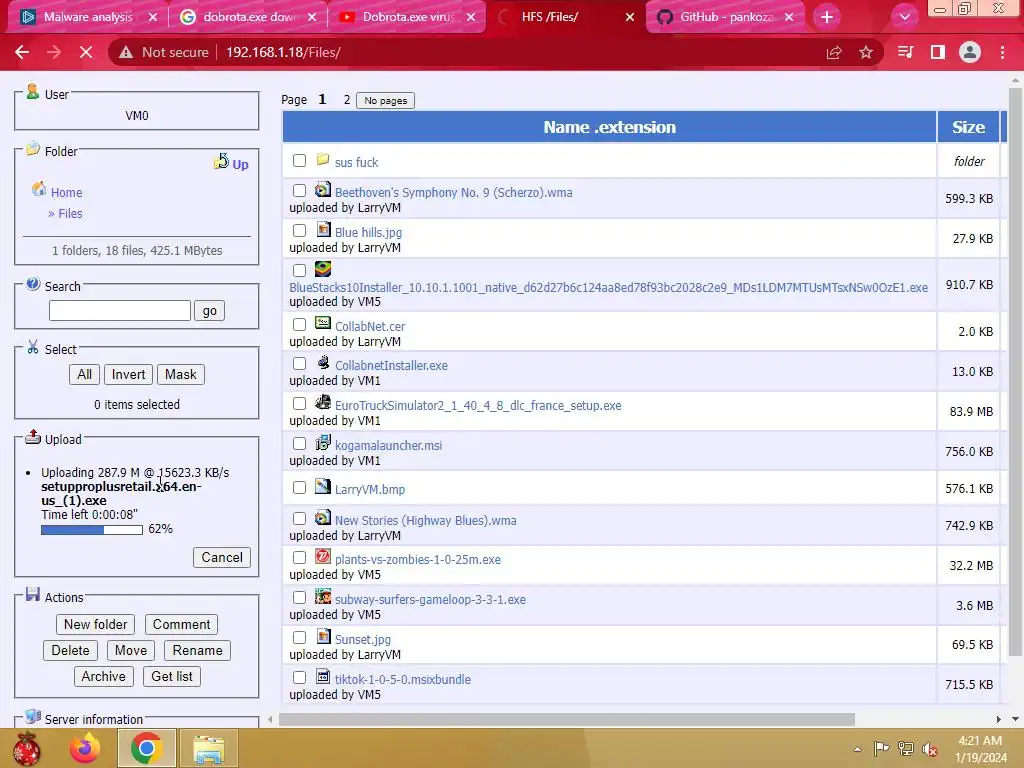Click the subway-surfers gameloop exe icon

click(323, 596)
